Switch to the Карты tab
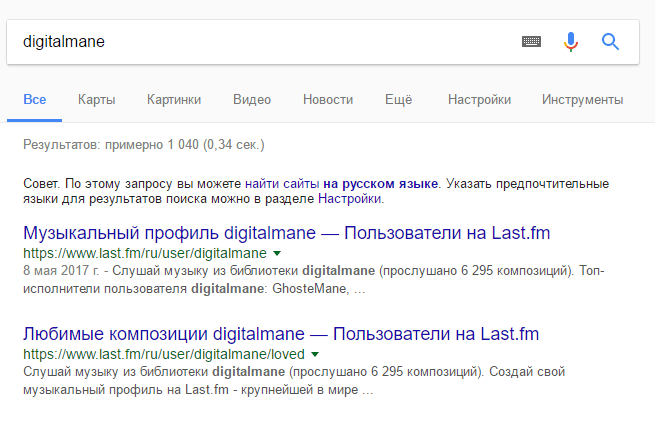 tap(96, 100)
